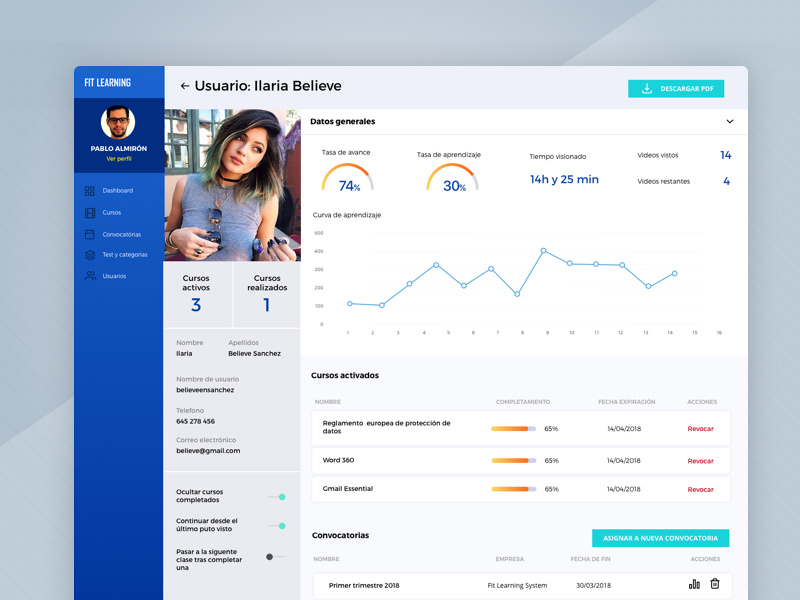
Task: Select Test y categorias menu item
Action: click(x=125, y=254)
